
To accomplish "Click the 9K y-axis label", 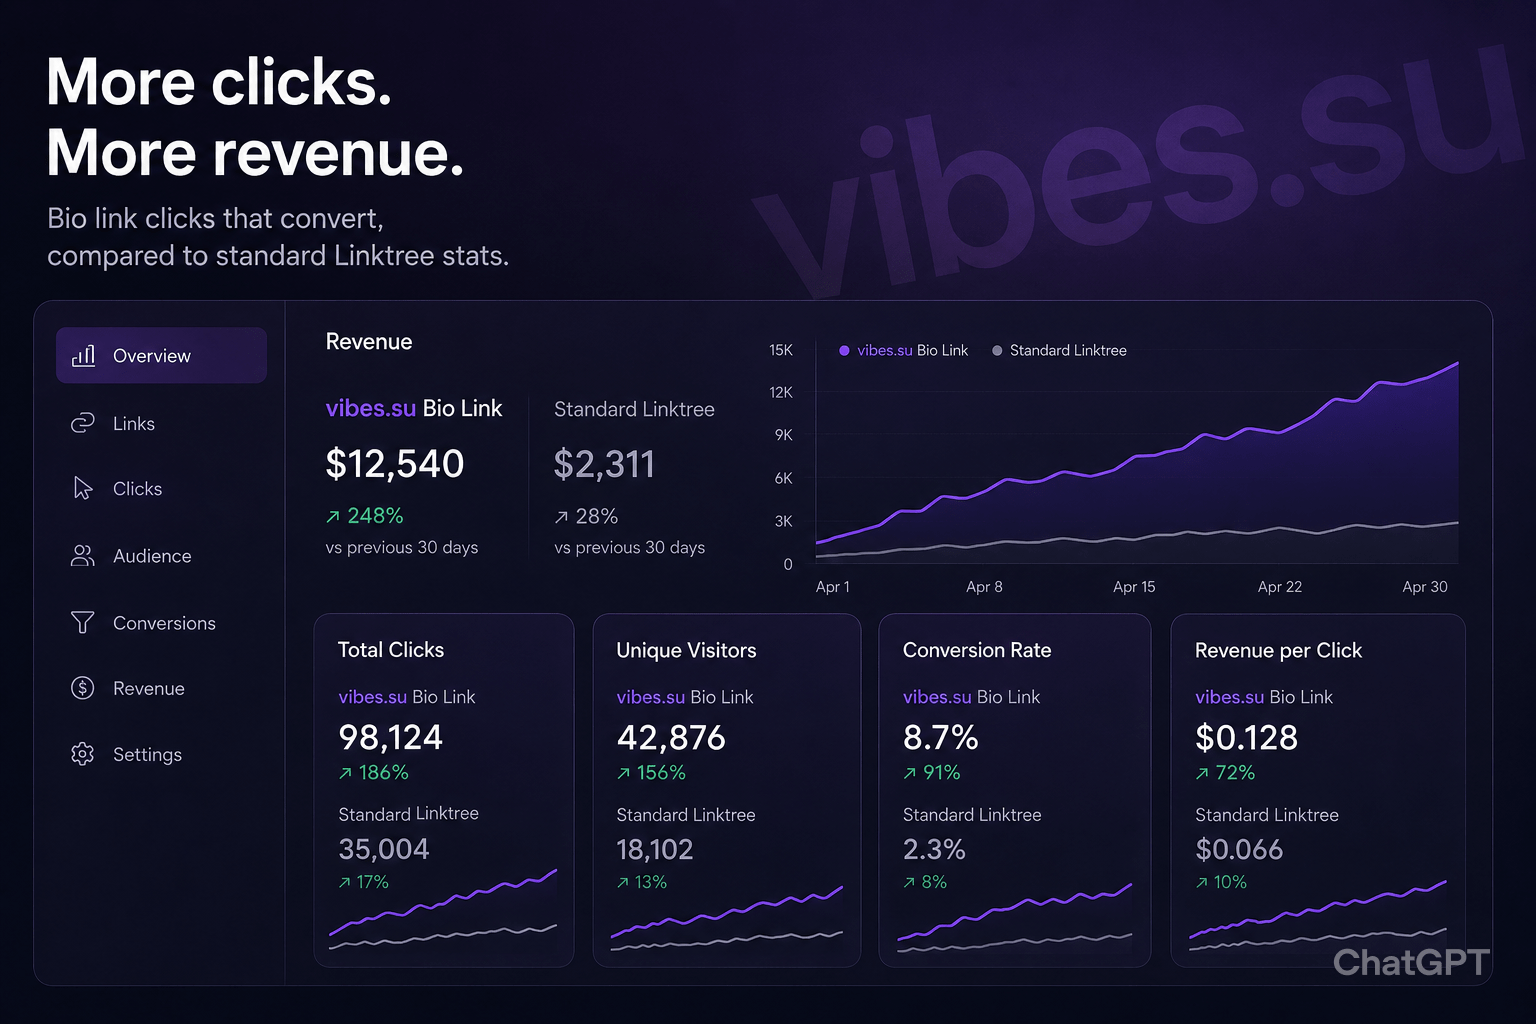I will click(784, 435).
